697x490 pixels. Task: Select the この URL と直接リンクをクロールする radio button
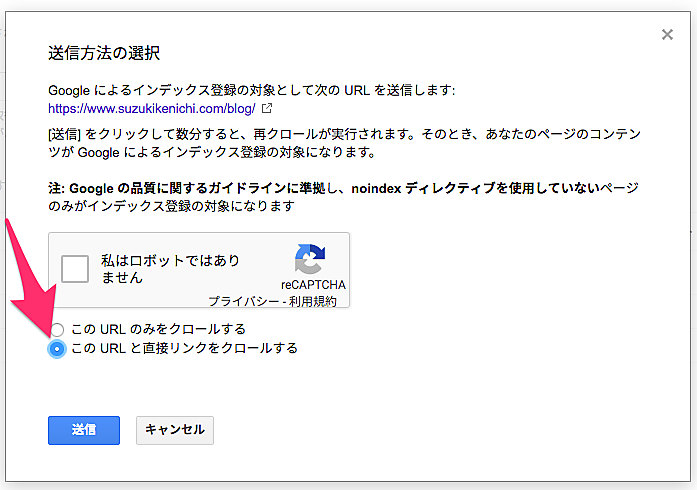57,348
